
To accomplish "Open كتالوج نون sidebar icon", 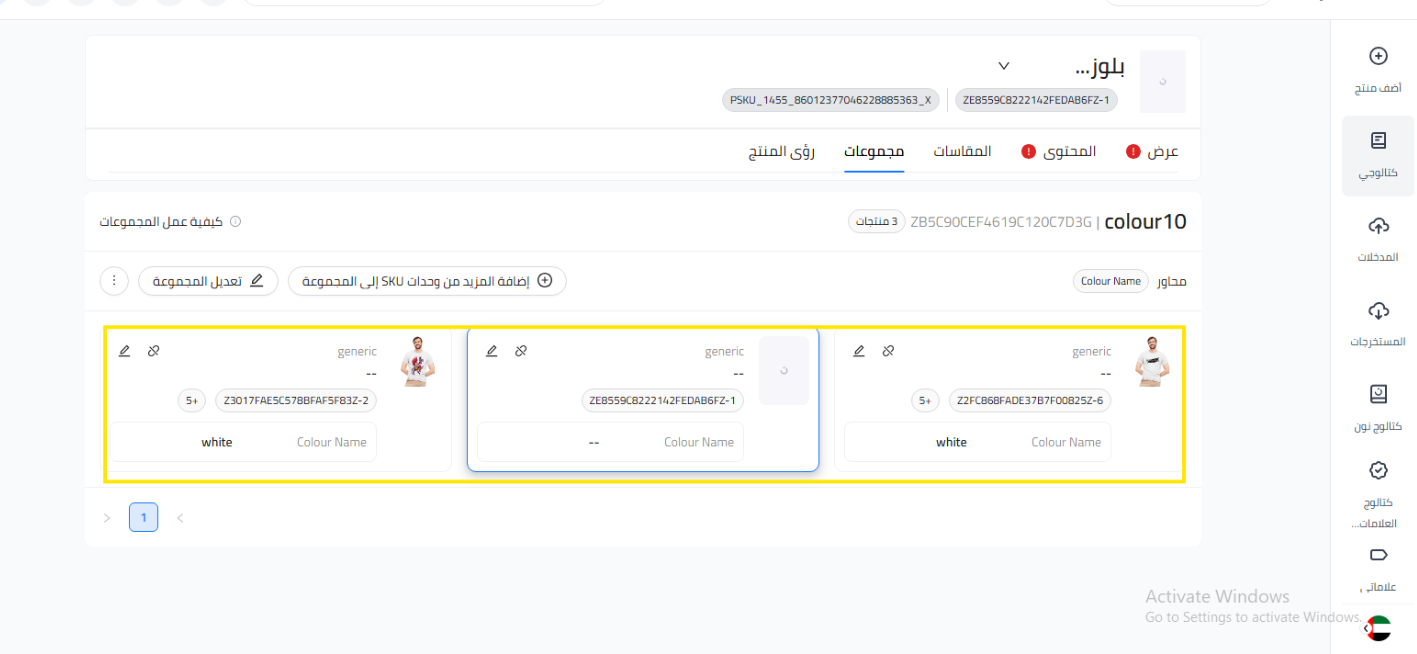I will (x=1377, y=394).
